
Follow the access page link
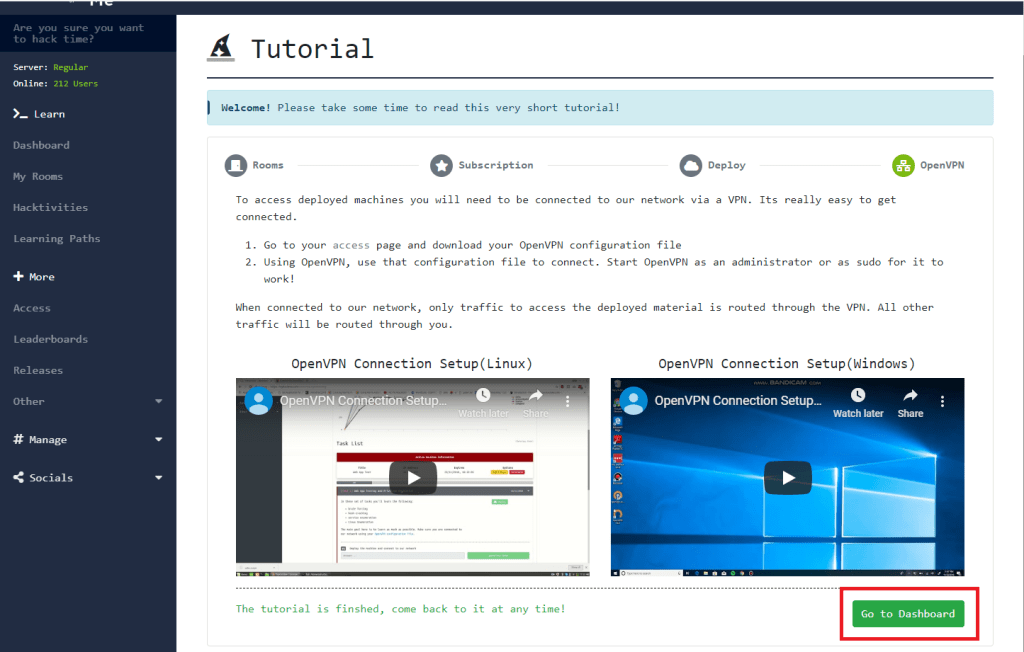coord(351,245)
